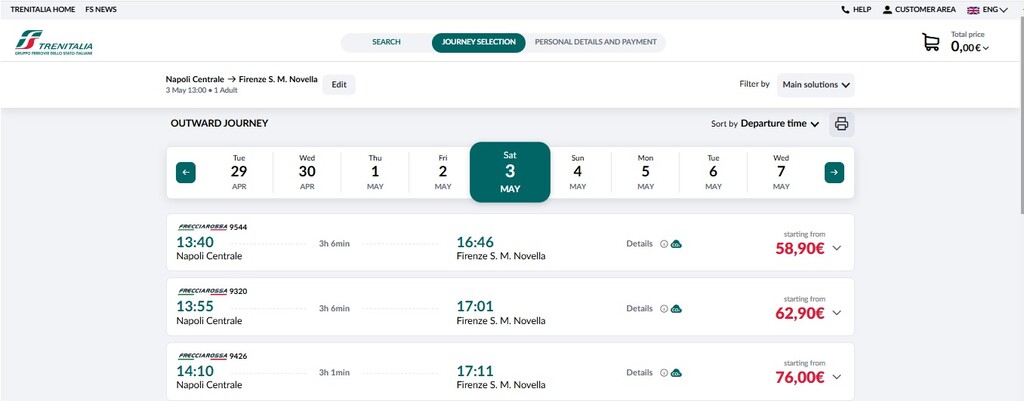Select Tue 29 Apr date
Screen dimensions: 1024x401
239,172
